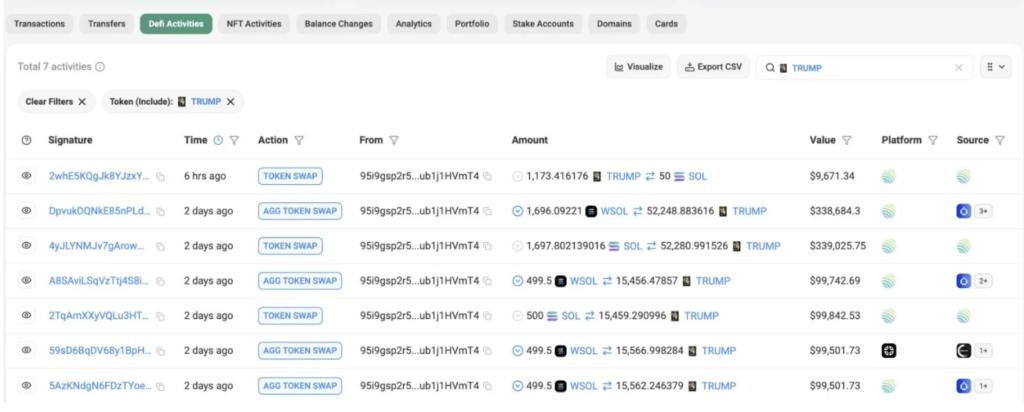Copy signature 2whE5KQgJk8YJzxY icon

coord(160,177)
